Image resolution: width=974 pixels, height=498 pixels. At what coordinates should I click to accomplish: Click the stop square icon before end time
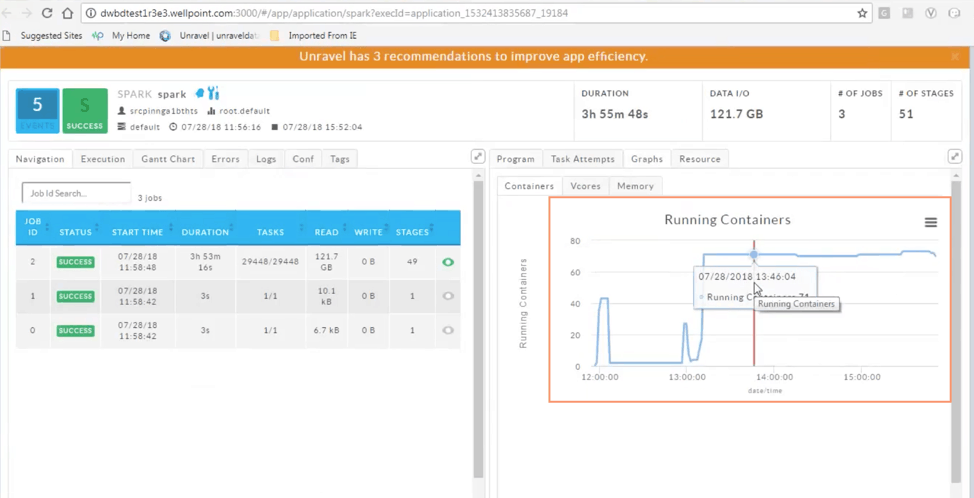tap(275, 127)
